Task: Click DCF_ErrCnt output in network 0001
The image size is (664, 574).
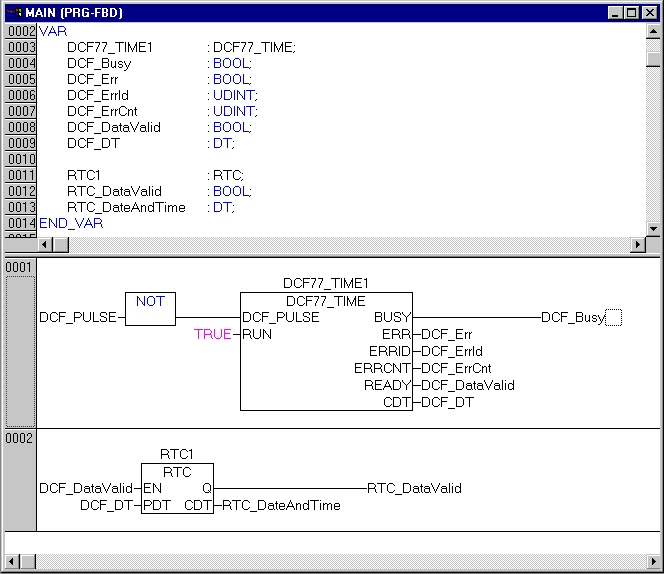Action: coord(456,368)
